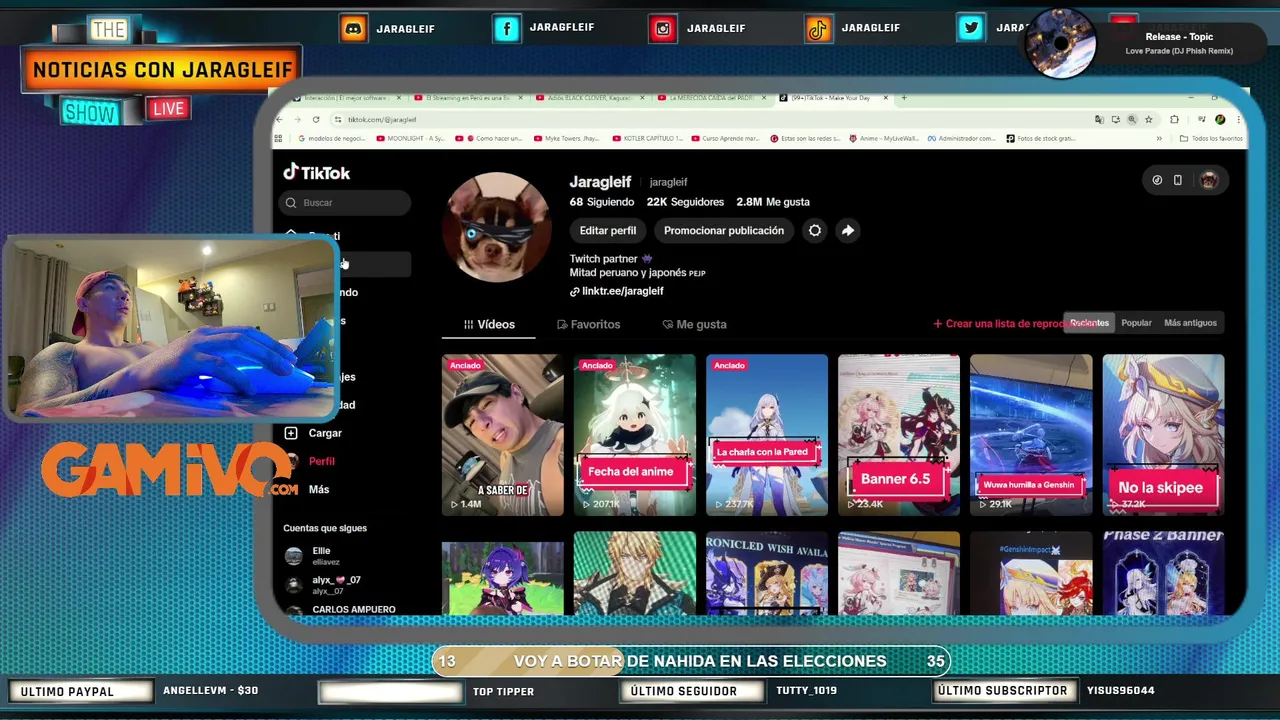Open profile settings gear icon
The width and height of the screenshot is (1280, 720).
coord(815,230)
